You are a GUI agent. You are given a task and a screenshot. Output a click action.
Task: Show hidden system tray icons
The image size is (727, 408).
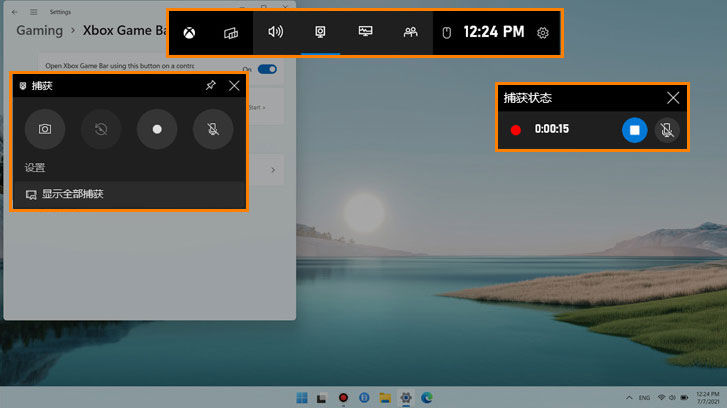pyautogui.click(x=629, y=398)
